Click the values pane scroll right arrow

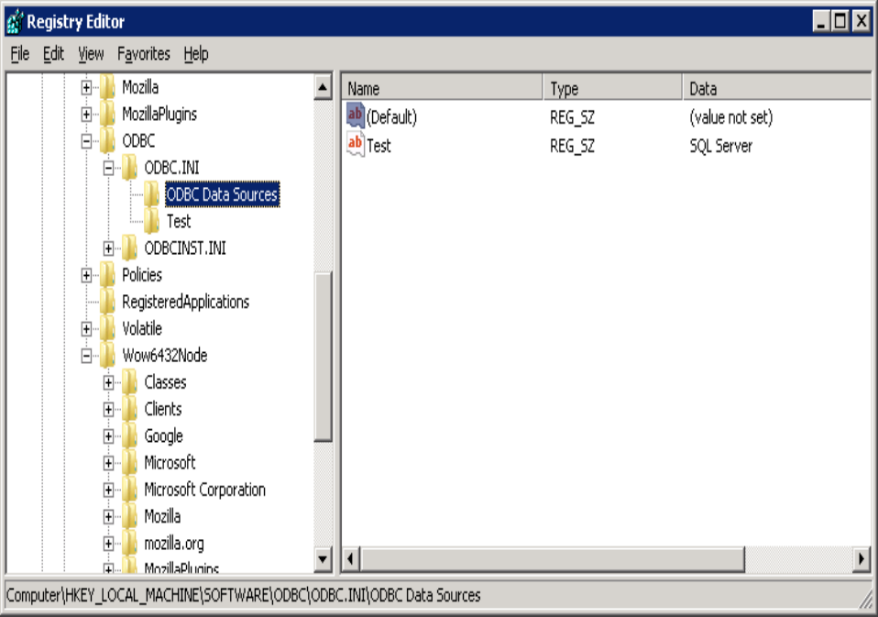click(x=861, y=559)
